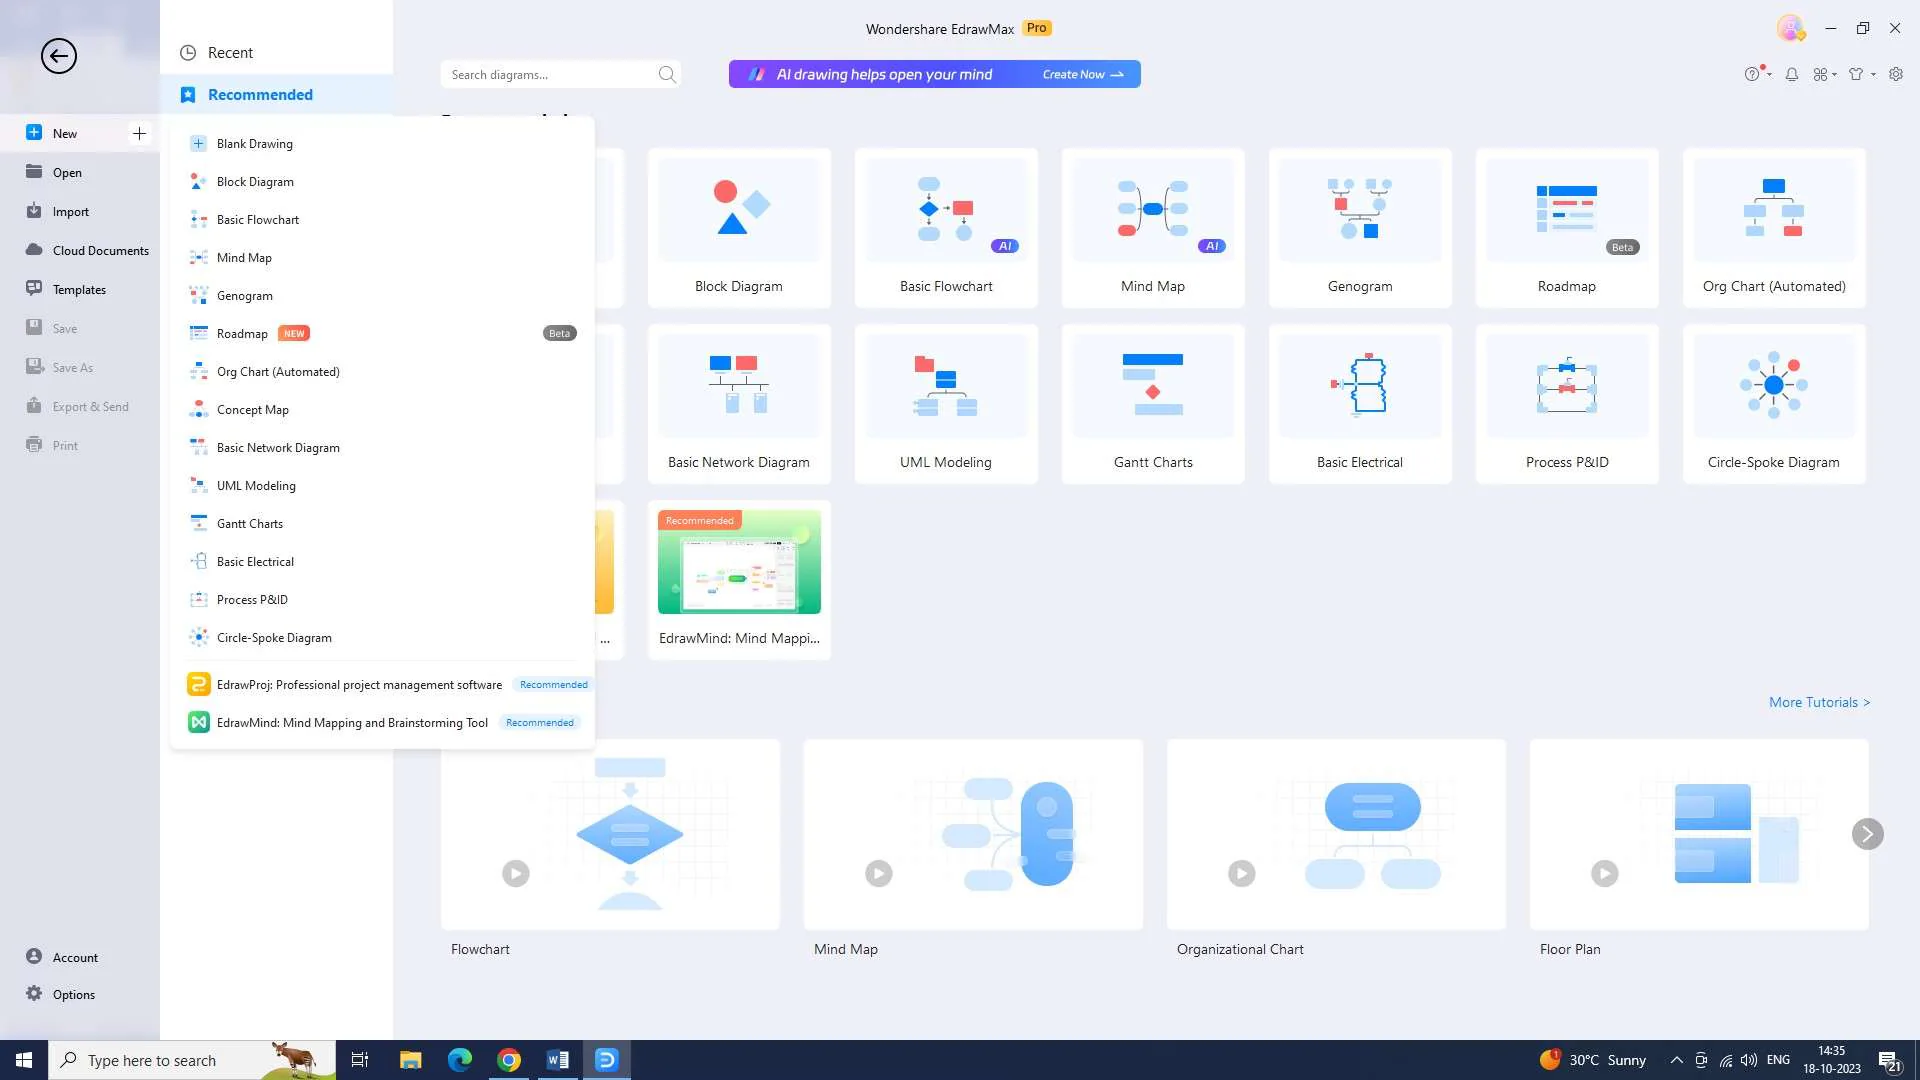
Task: Select the Circle-Spoke Diagram template icon
Action: click(1772, 384)
